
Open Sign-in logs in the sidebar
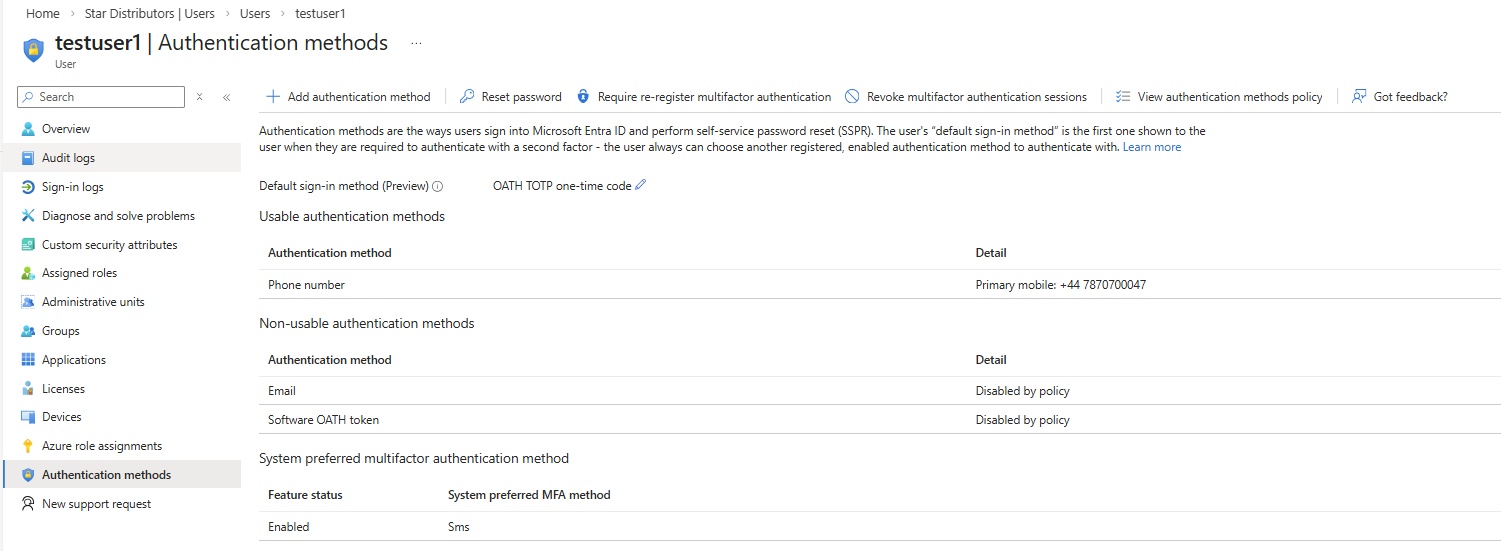pos(72,187)
